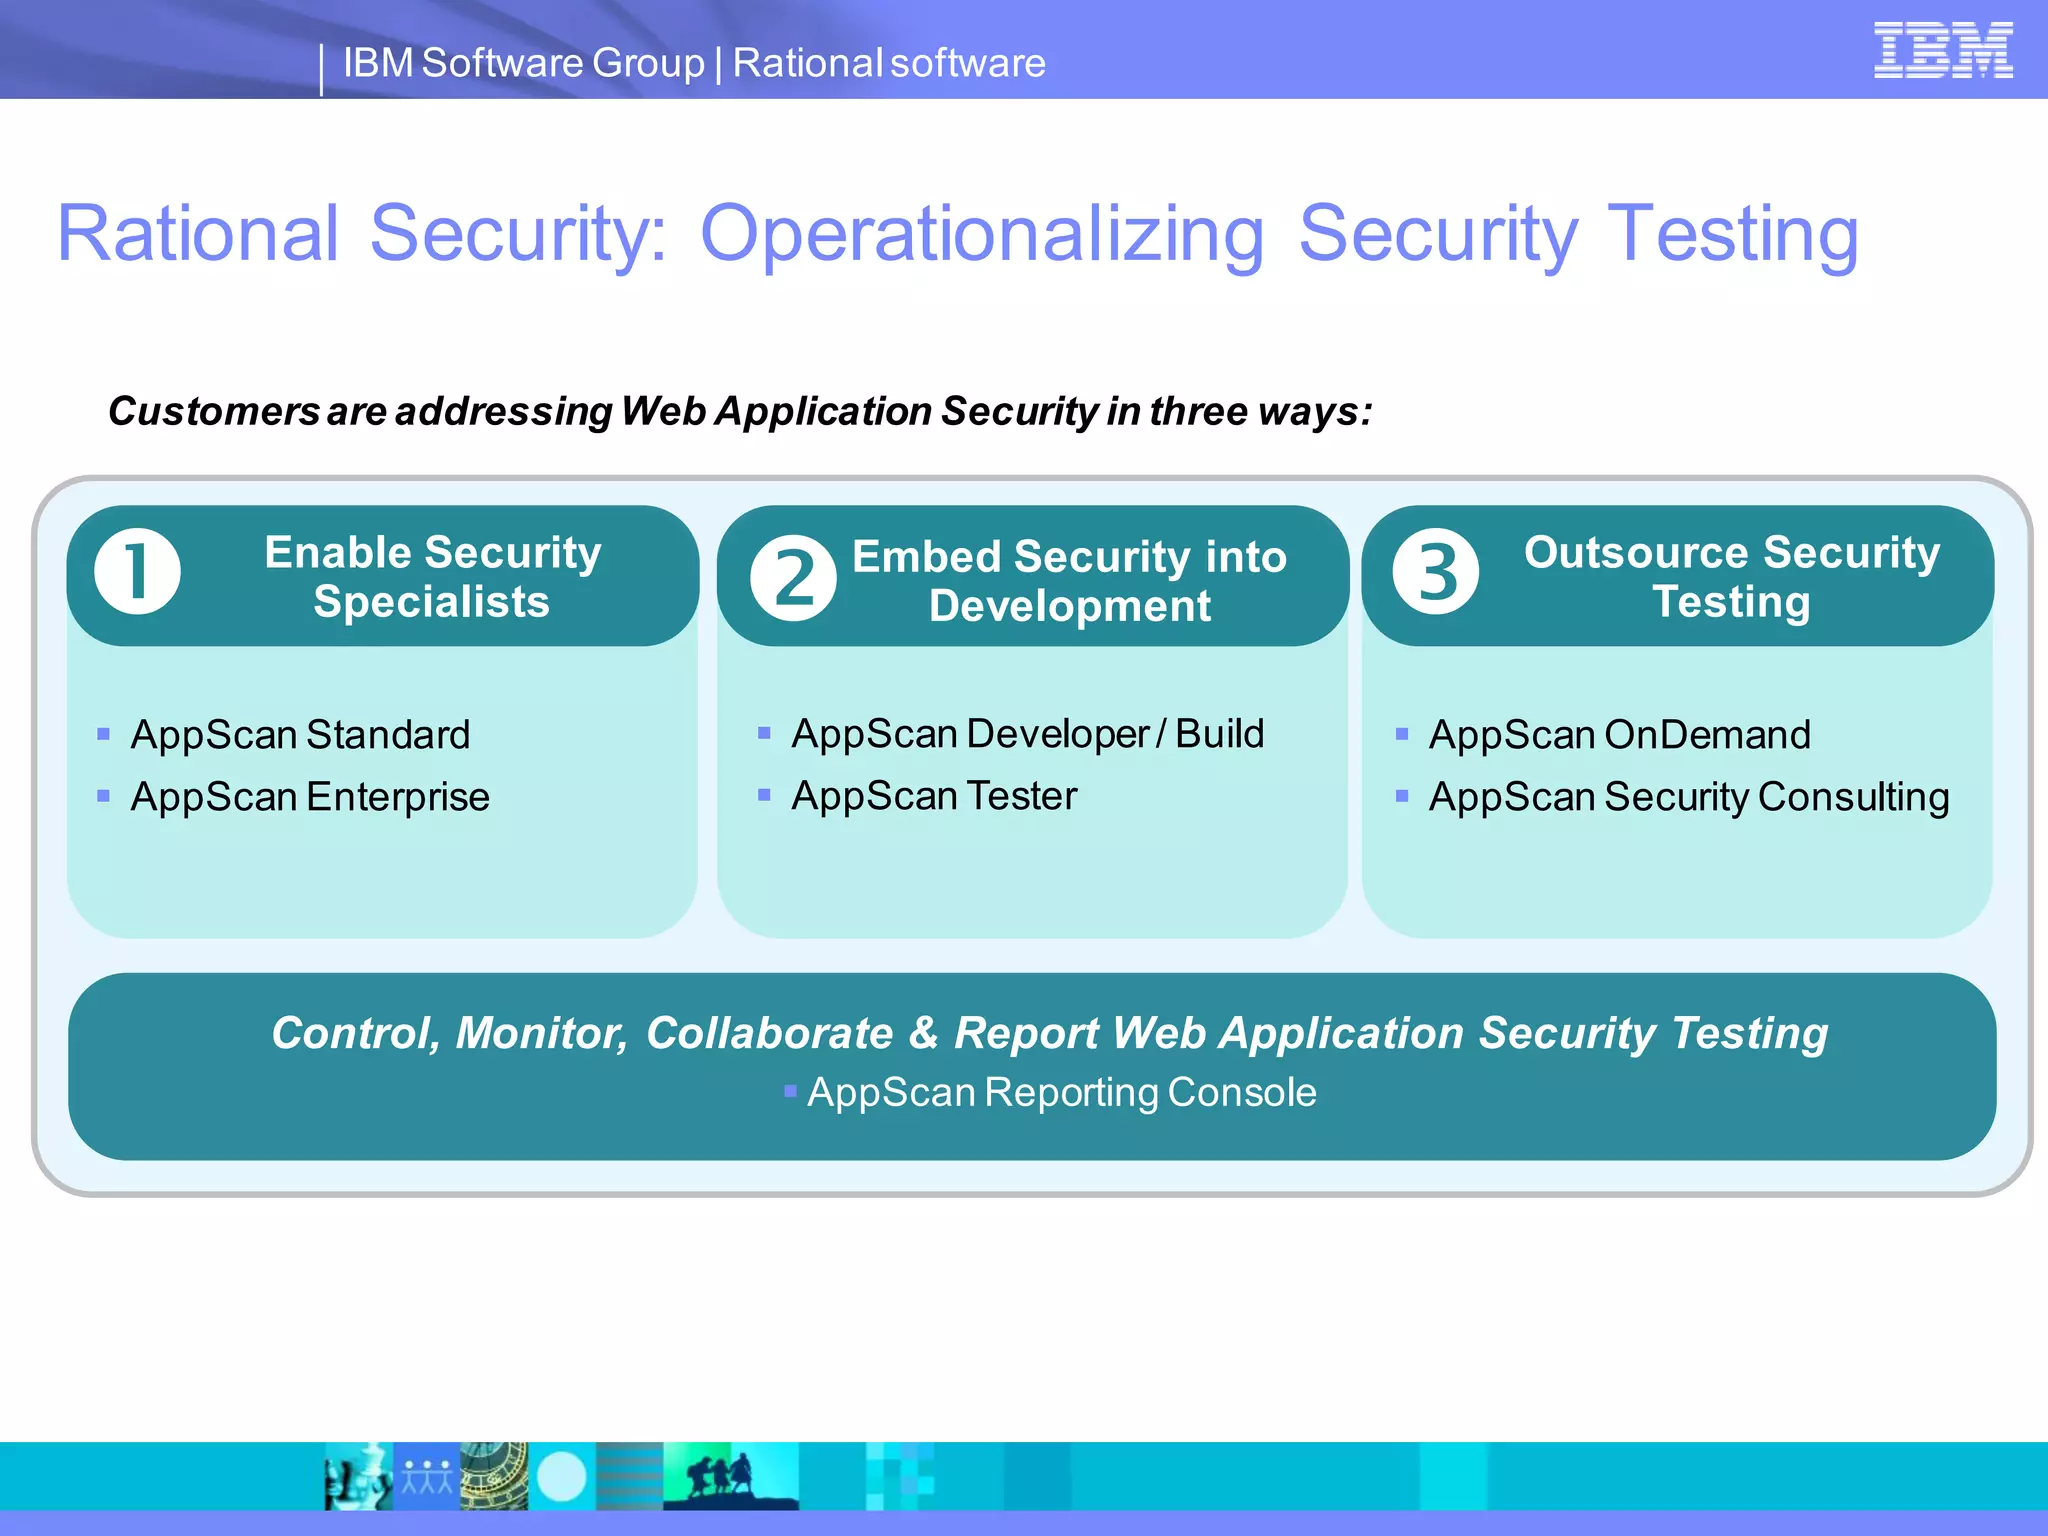Screen dimensions: 2048x1536
Task: Click the people figures footer icon
Action: pyautogui.click(x=427, y=1476)
